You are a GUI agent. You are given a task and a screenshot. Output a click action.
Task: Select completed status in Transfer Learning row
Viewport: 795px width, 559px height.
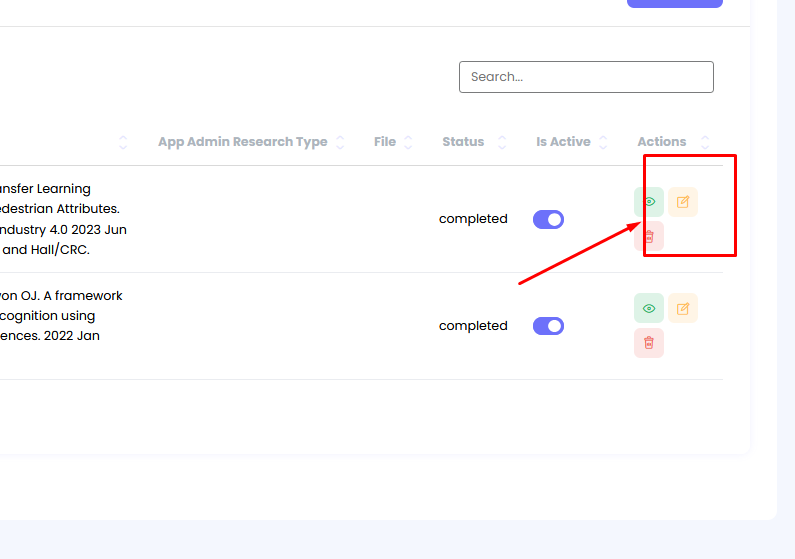473,219
